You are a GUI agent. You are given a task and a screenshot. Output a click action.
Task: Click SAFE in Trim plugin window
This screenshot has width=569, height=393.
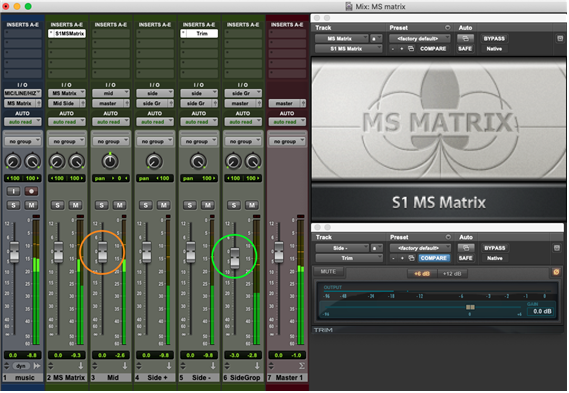pos(466,258)
